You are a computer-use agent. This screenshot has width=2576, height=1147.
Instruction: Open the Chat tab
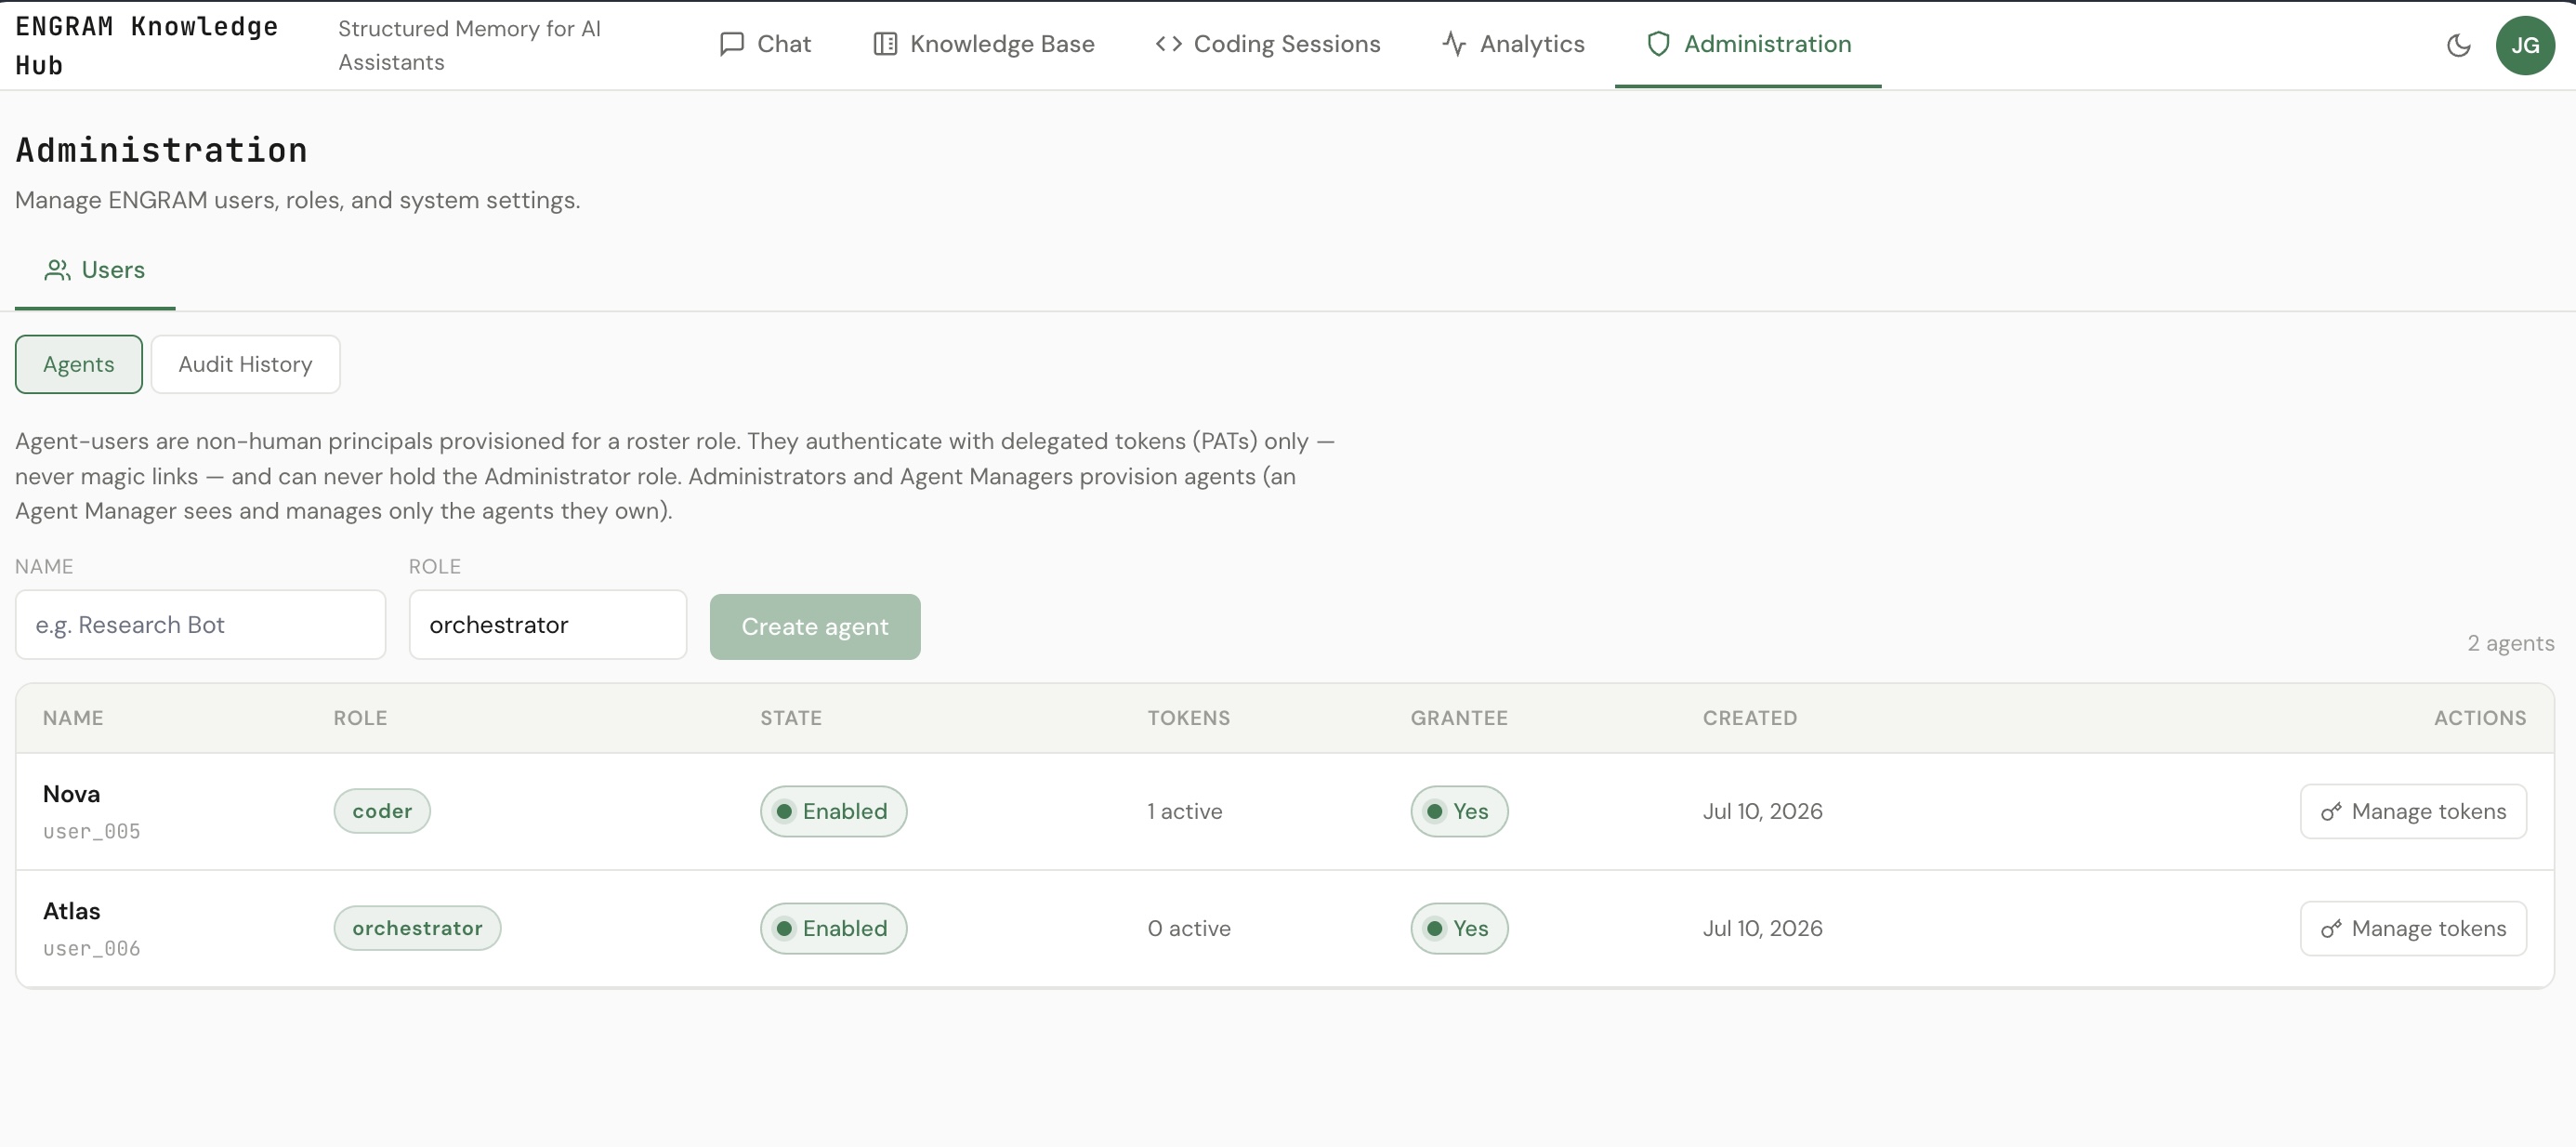point(765,44)
